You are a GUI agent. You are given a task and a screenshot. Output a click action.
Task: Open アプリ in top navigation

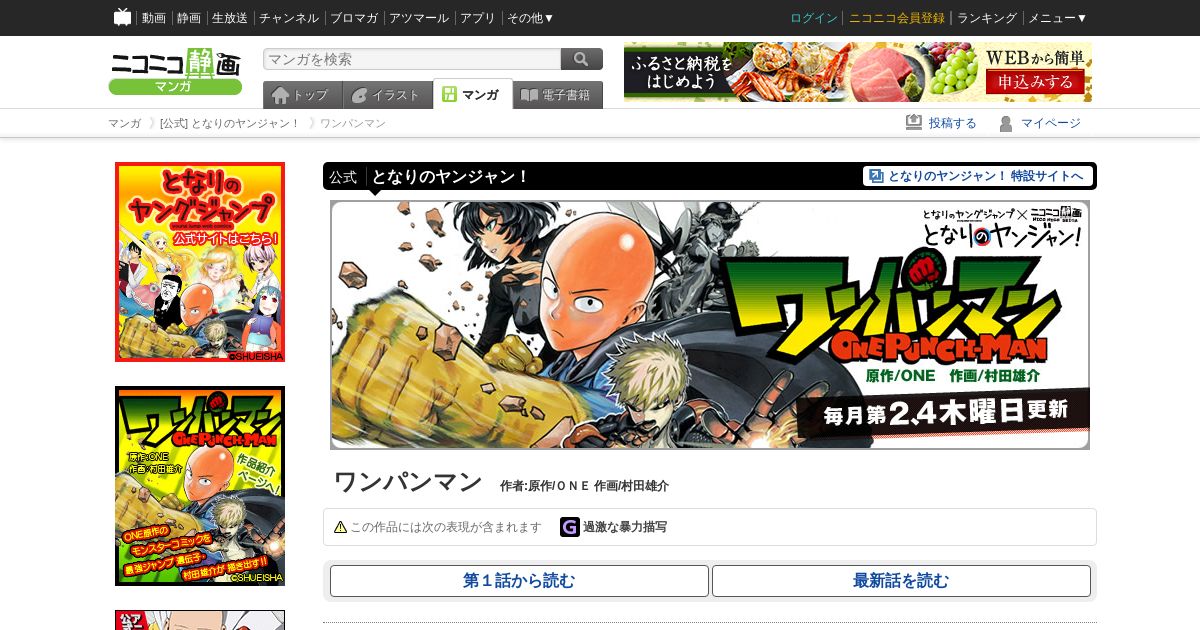click(479, 18)
